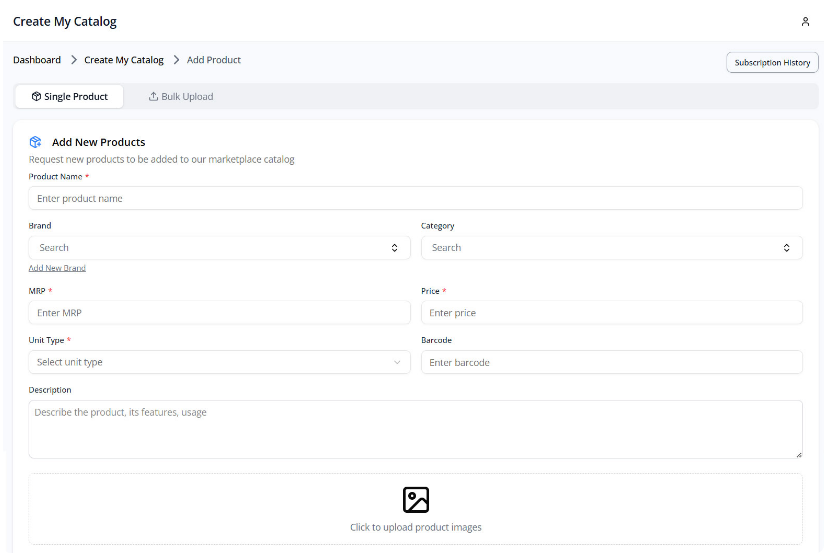Screen dimensions: 828x560
Task: Click the Add New Brand link
Action: pyautogui.click(x=57, y=268)
